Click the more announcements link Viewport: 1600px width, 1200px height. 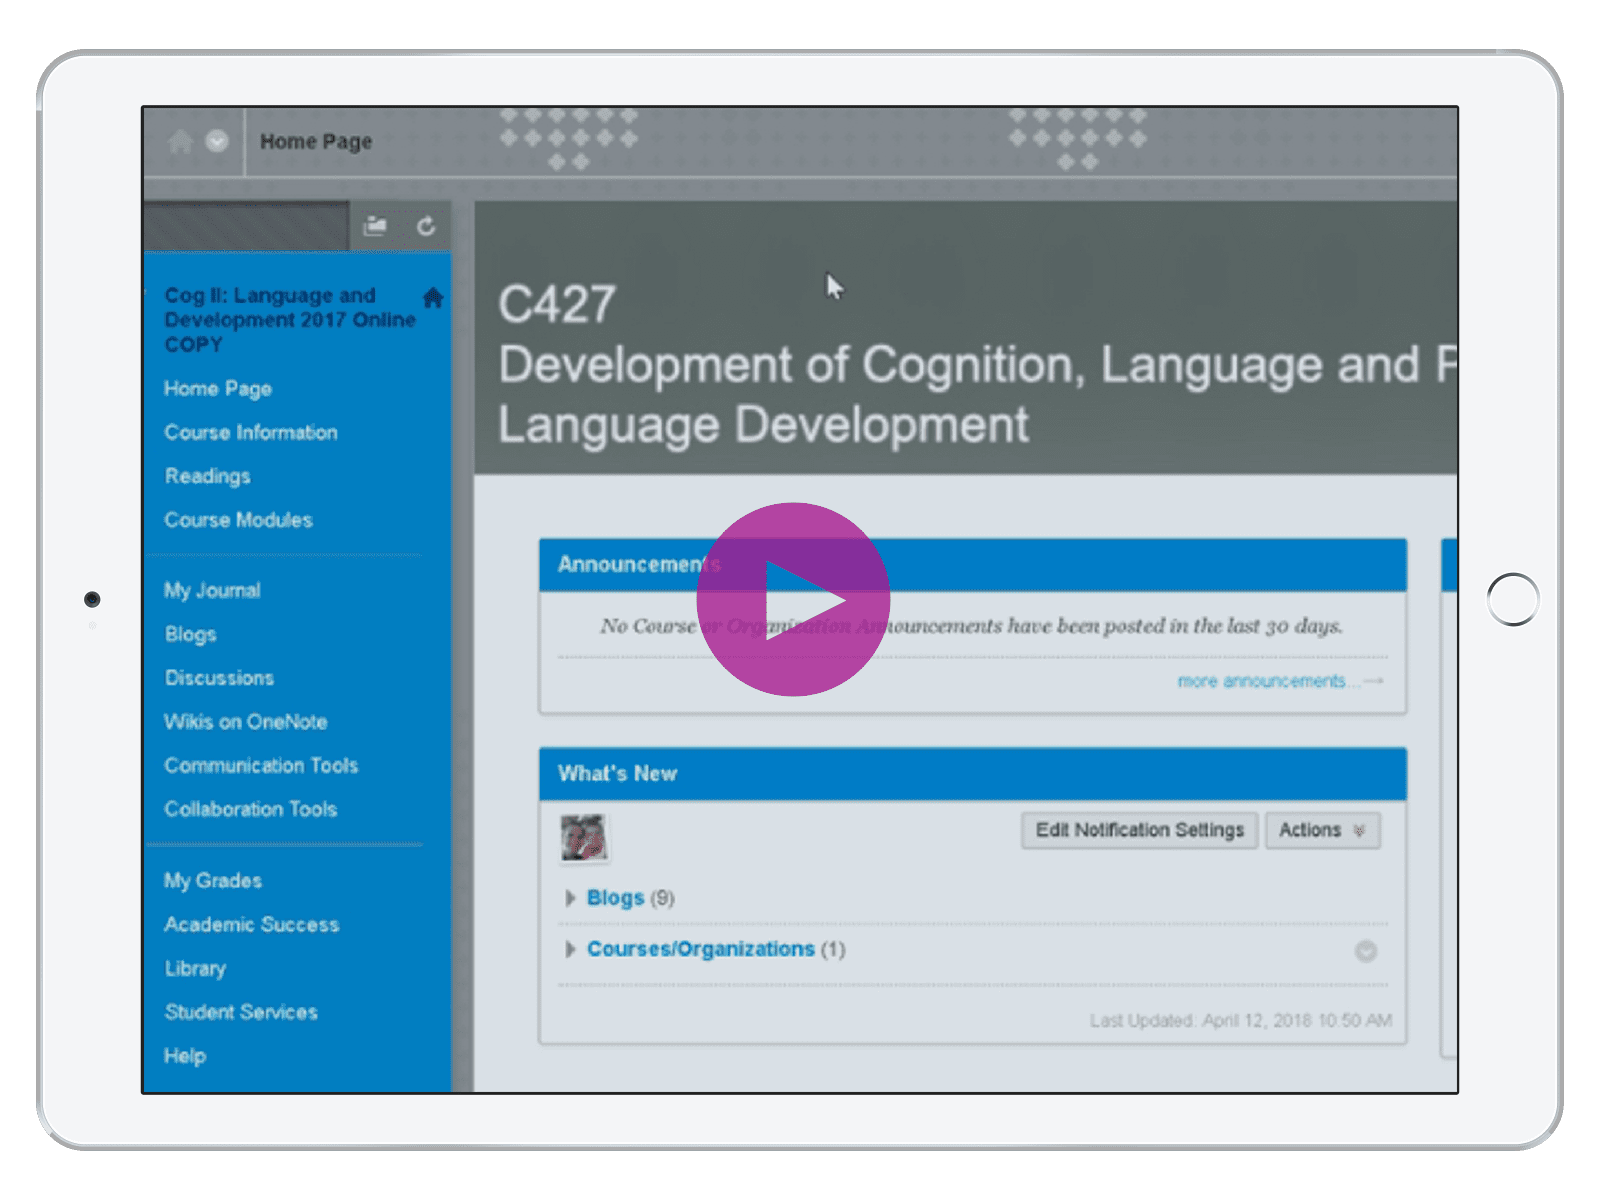(1279, 681)
